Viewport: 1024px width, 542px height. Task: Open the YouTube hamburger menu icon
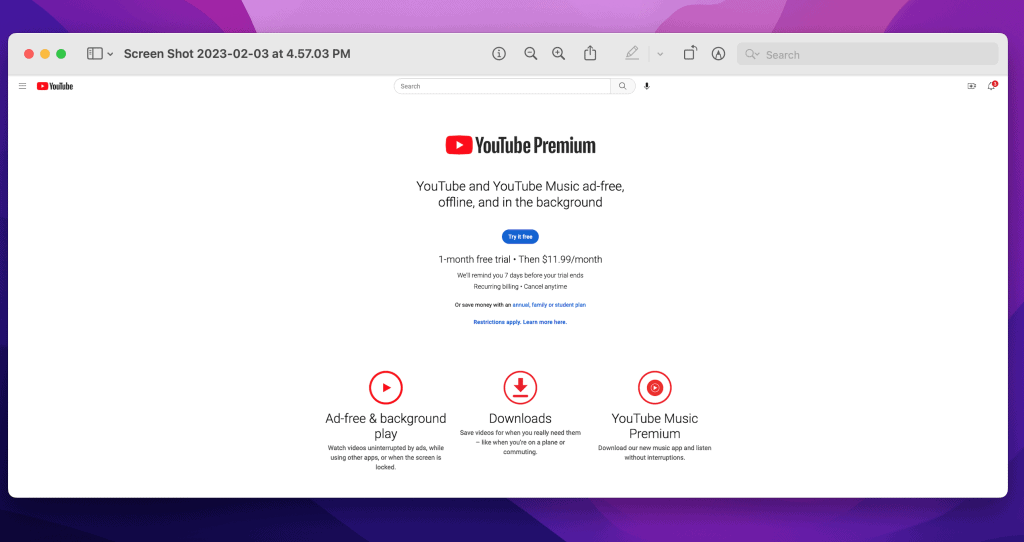pyautogui.click(x=22, y=86)
